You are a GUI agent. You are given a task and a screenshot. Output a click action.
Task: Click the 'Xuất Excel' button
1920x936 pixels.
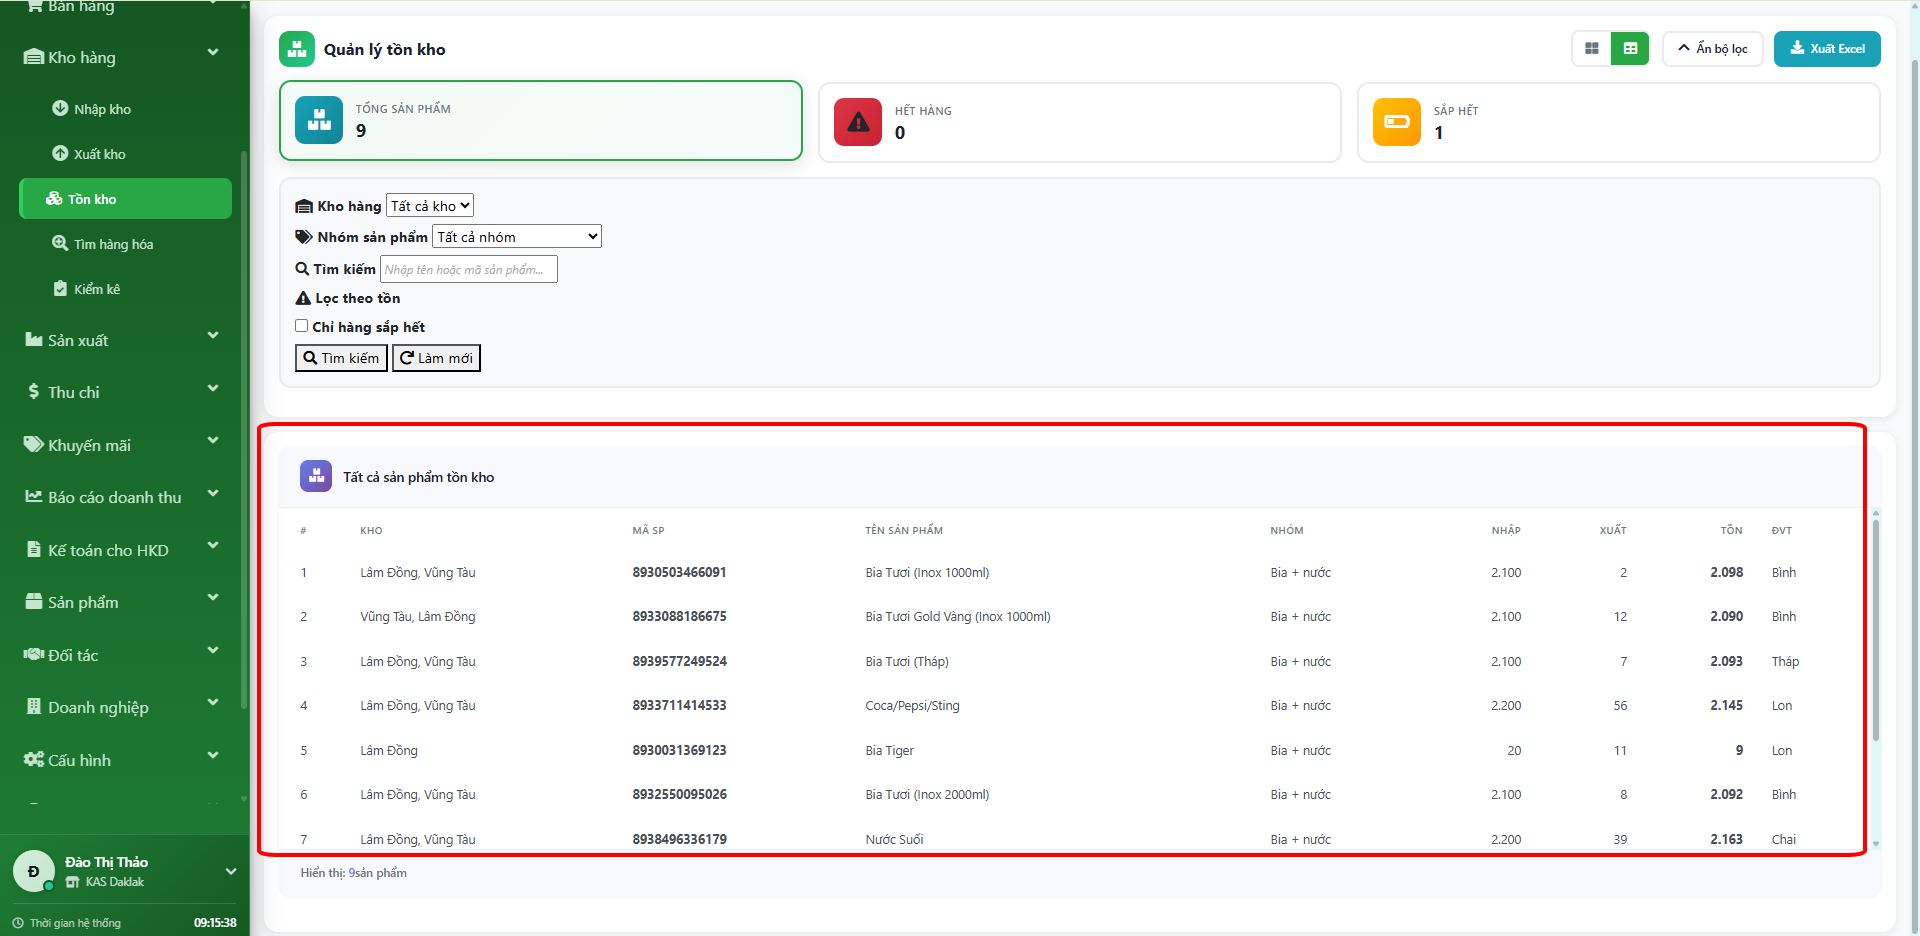pyautogui.click(x=1826, y=49)
